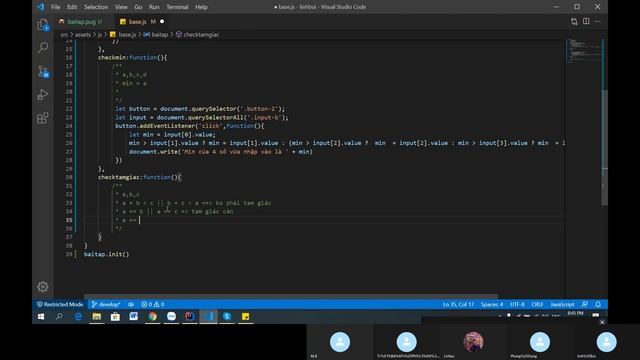640x360 pixels.
Task: Change indentation via Spaces: 4
Action: point(492,304)
